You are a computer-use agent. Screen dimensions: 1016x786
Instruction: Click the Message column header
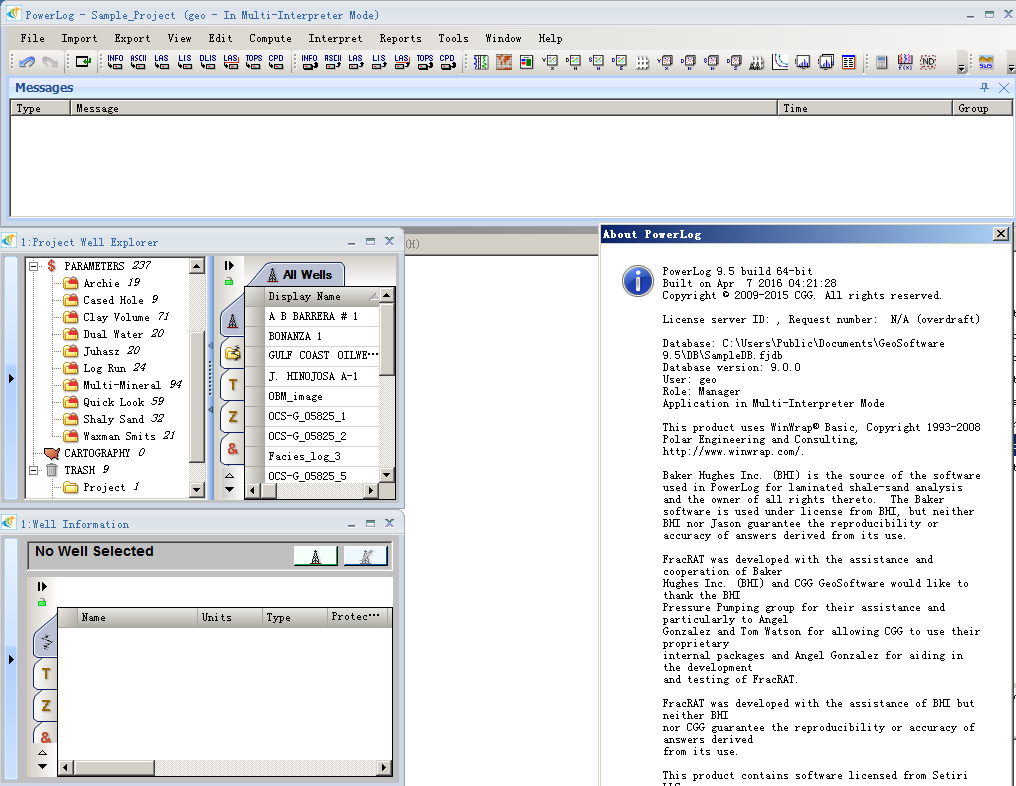point(423,108)
